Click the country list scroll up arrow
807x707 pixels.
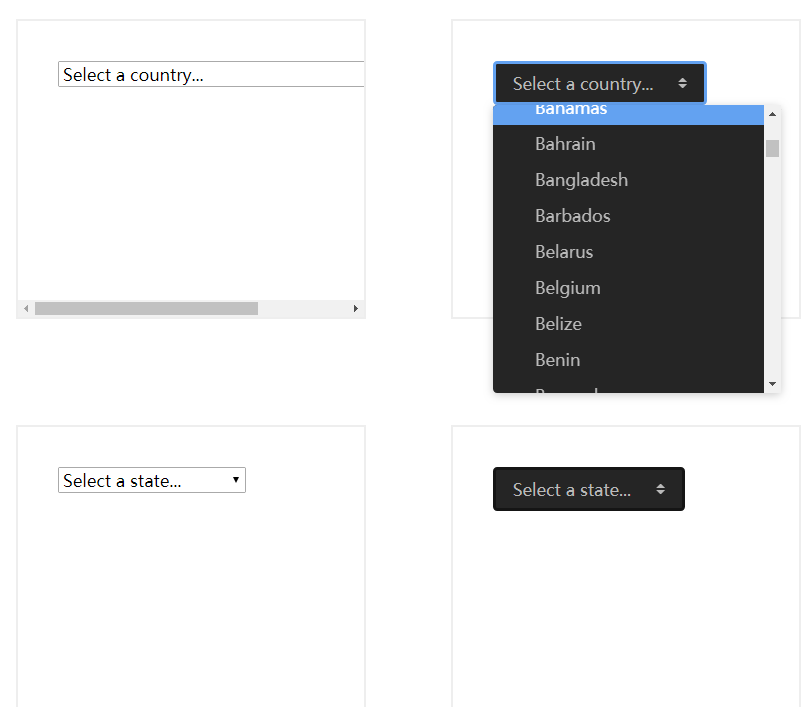772,114
